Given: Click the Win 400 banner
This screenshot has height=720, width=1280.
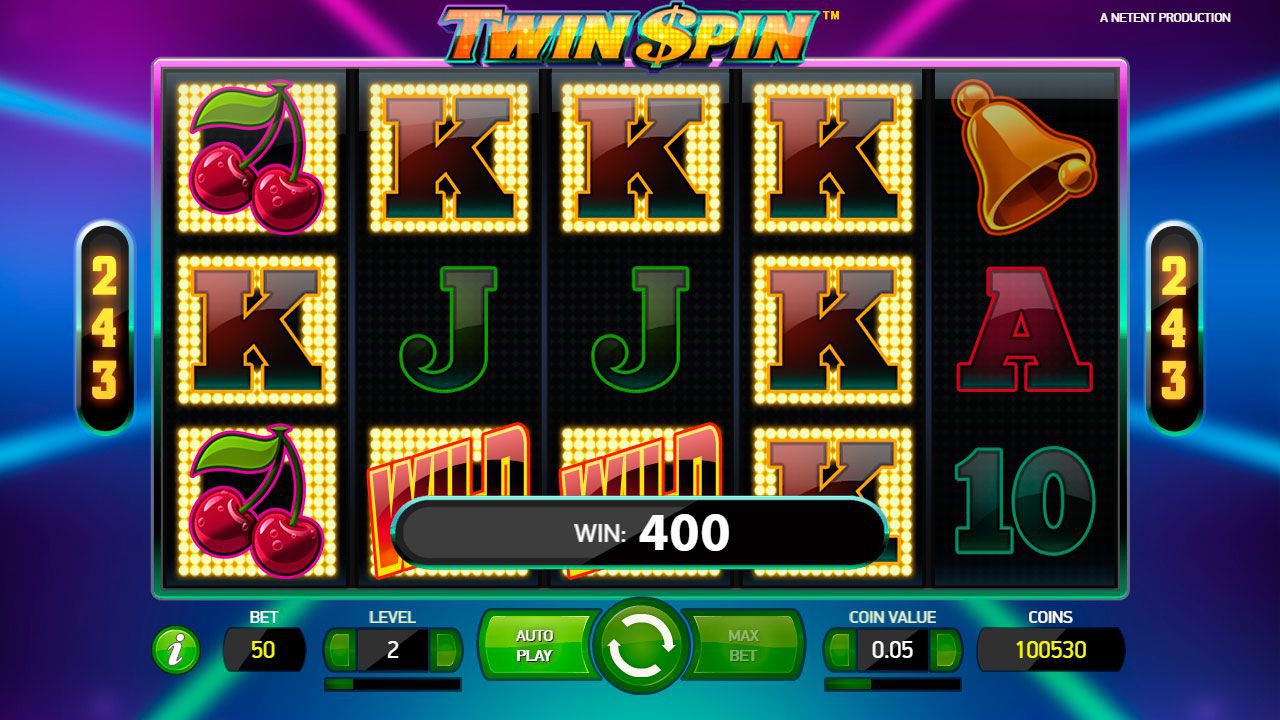Looking at the screenshot, I should (640, 533).
